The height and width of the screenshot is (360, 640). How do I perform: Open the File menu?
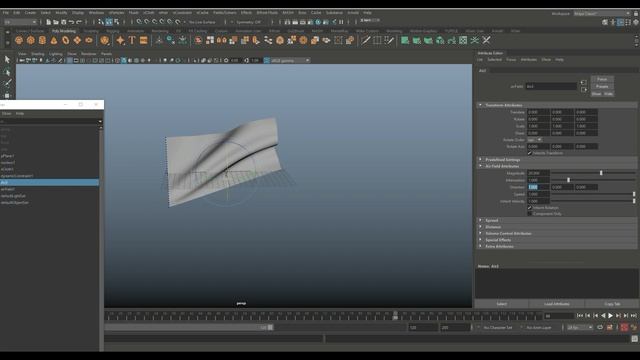coord(6,13)
